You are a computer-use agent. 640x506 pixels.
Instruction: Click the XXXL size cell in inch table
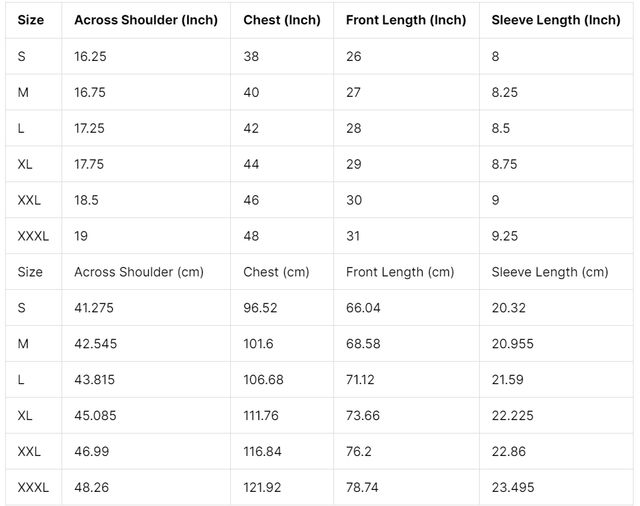33,236
